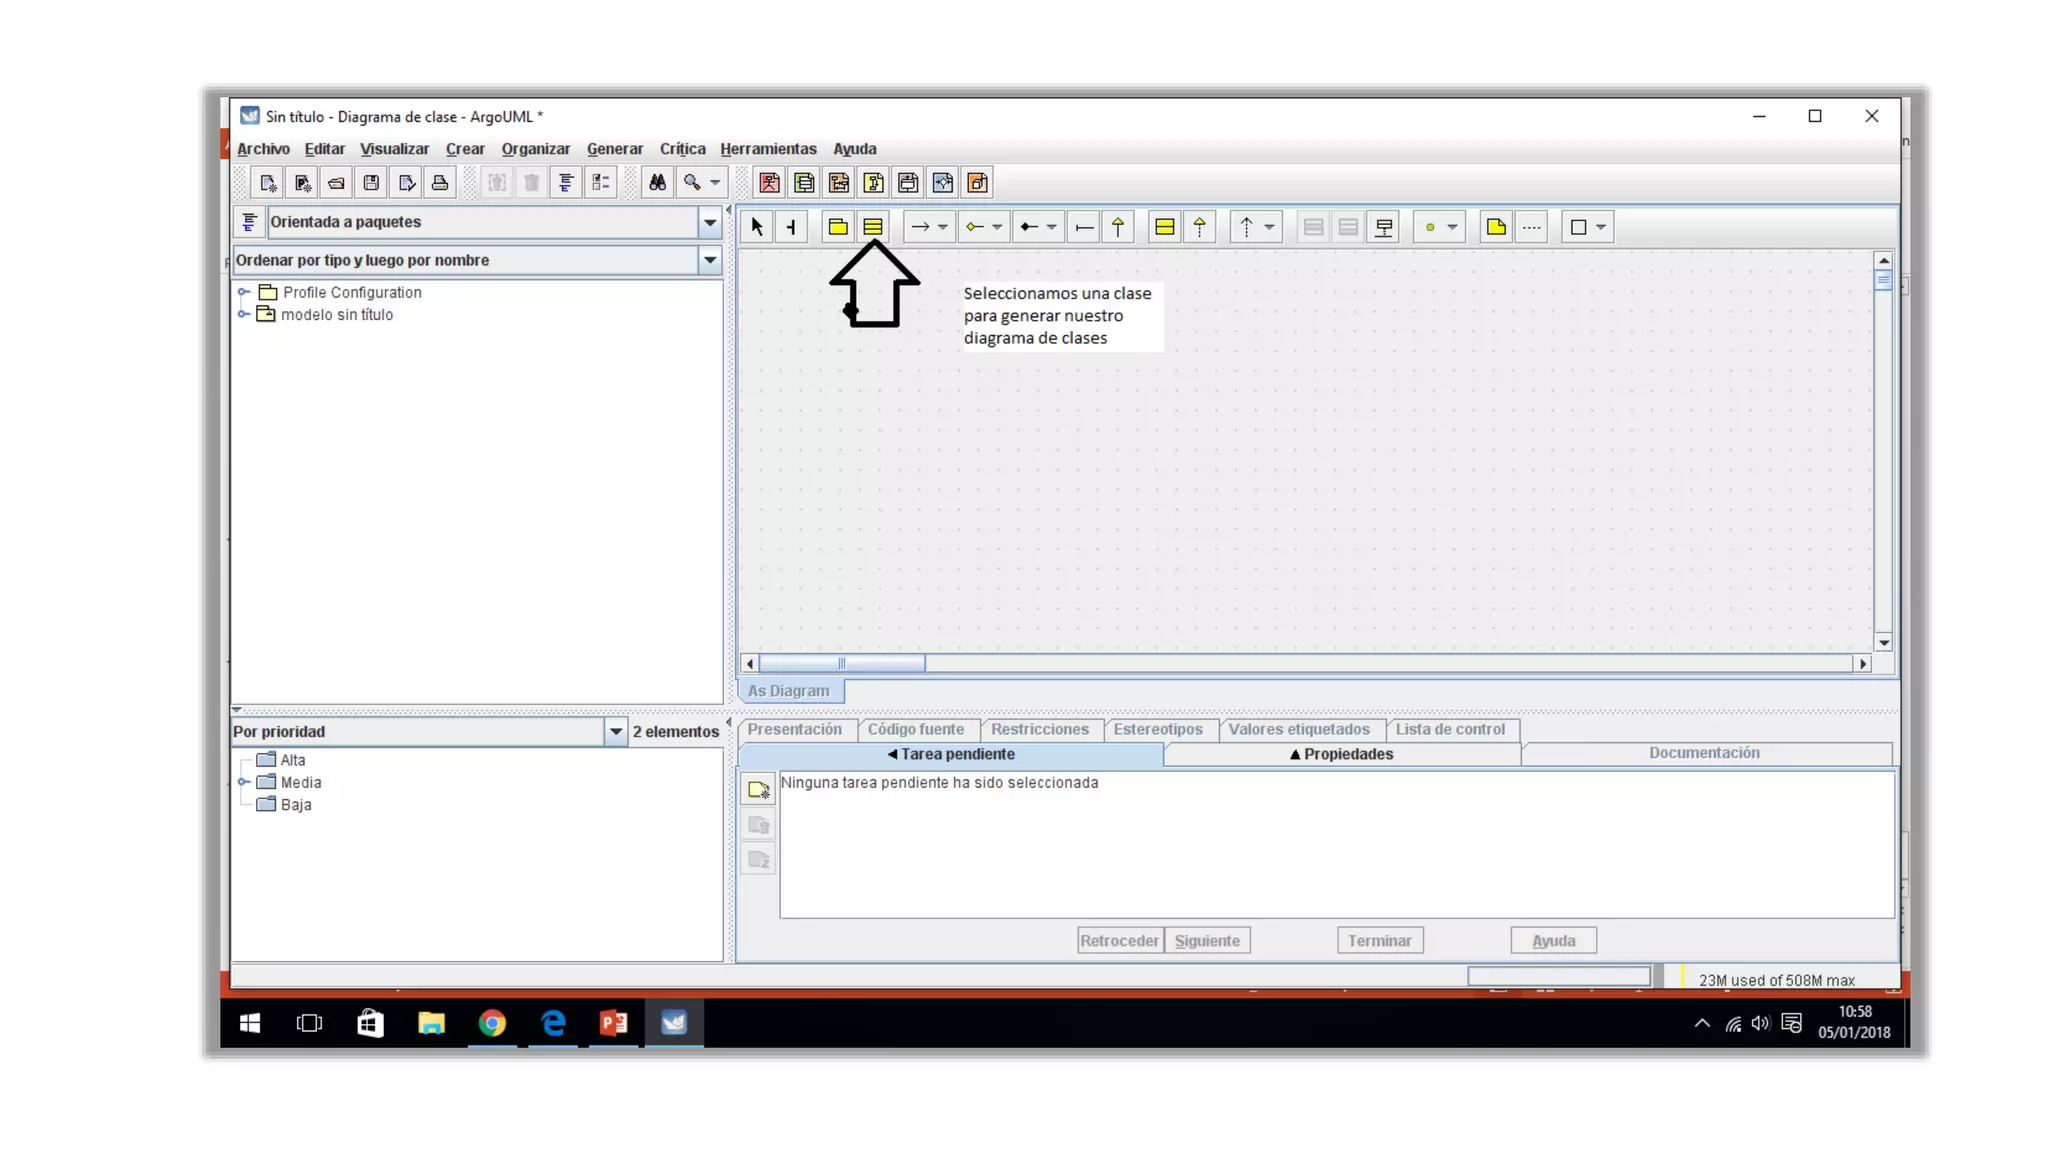Open the Orientada a paquetes dropdown
This screenshot has height=1152, width=2048.
[709, 222]
